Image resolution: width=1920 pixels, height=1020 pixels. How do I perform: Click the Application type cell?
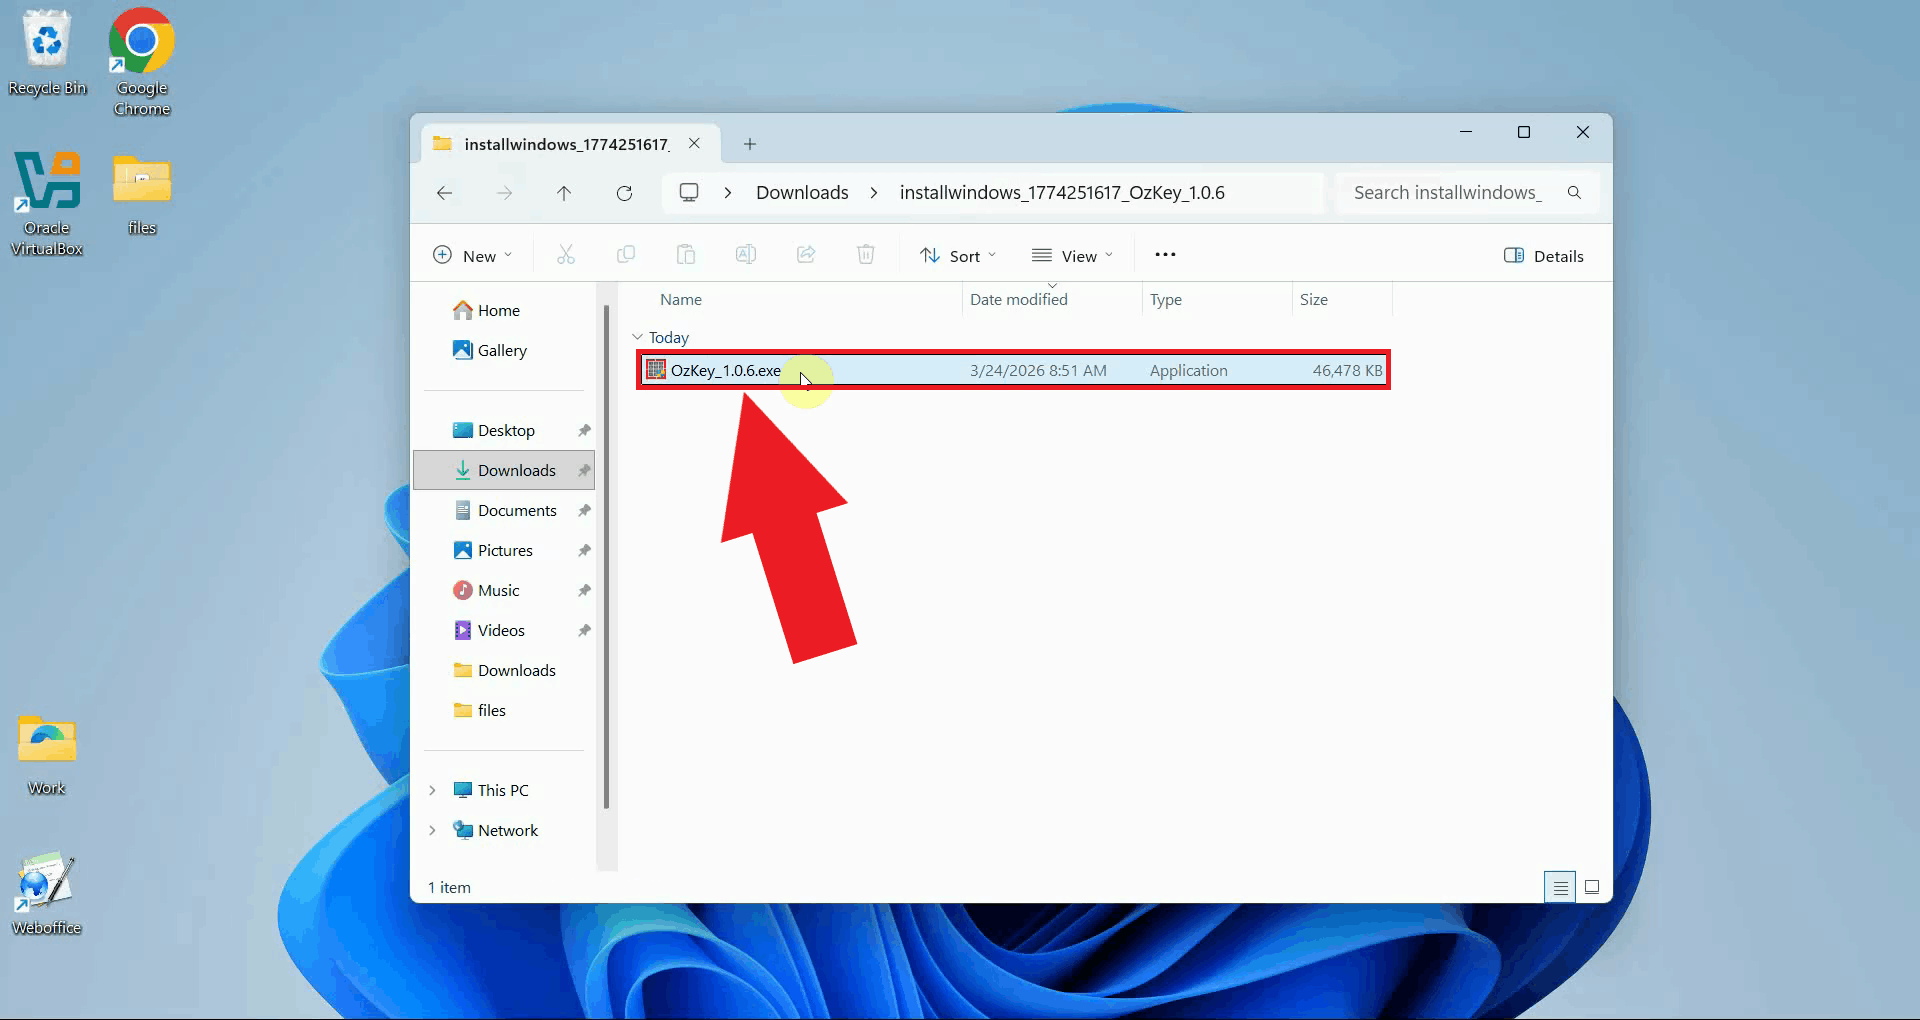click(1188, 370)
